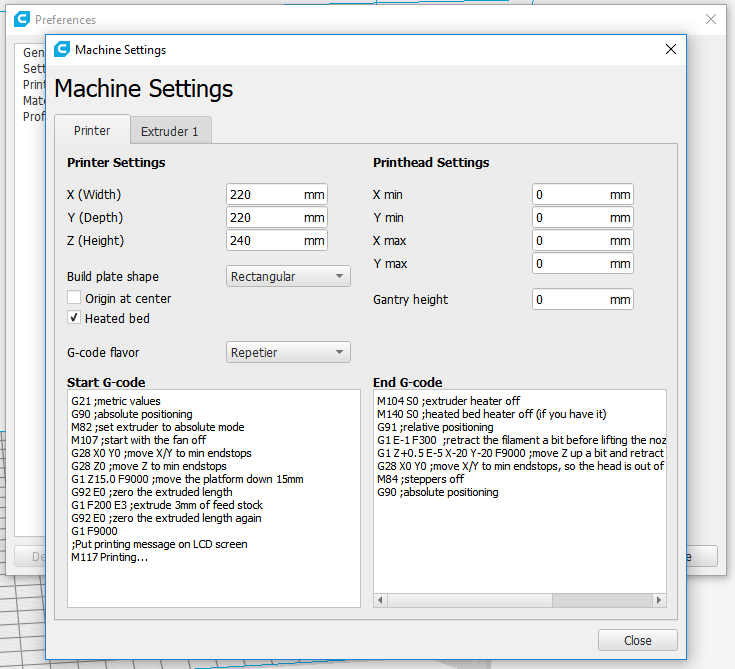Click the 'G90 ;absolute positioning' line in End G-code

coord(437,492)
